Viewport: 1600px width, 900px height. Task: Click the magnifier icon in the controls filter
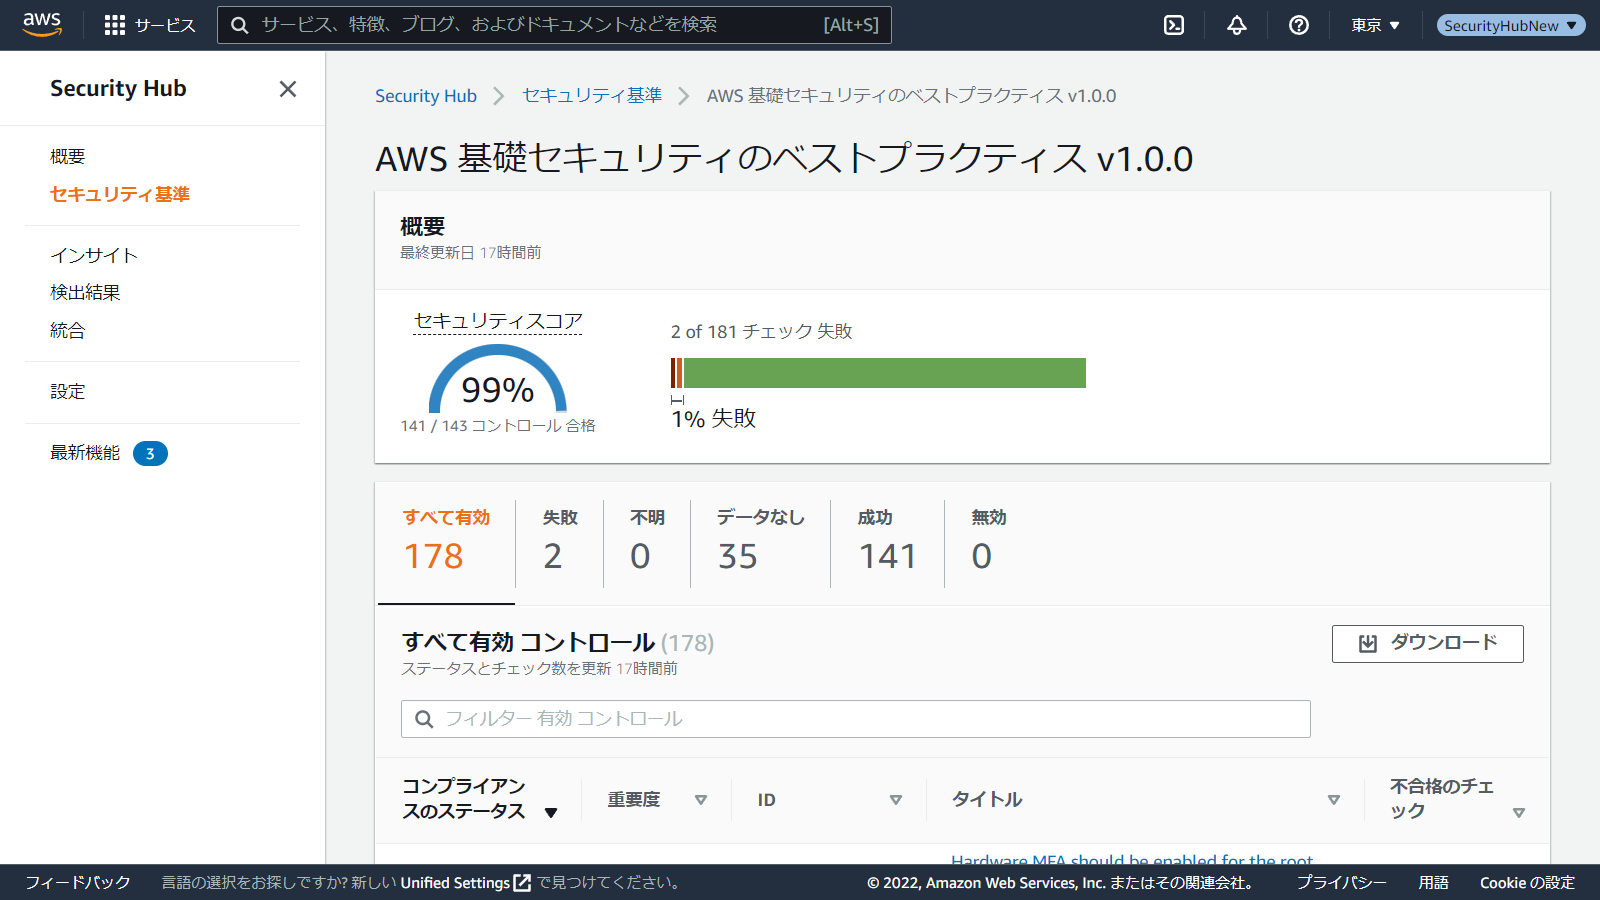click(424, 719)
